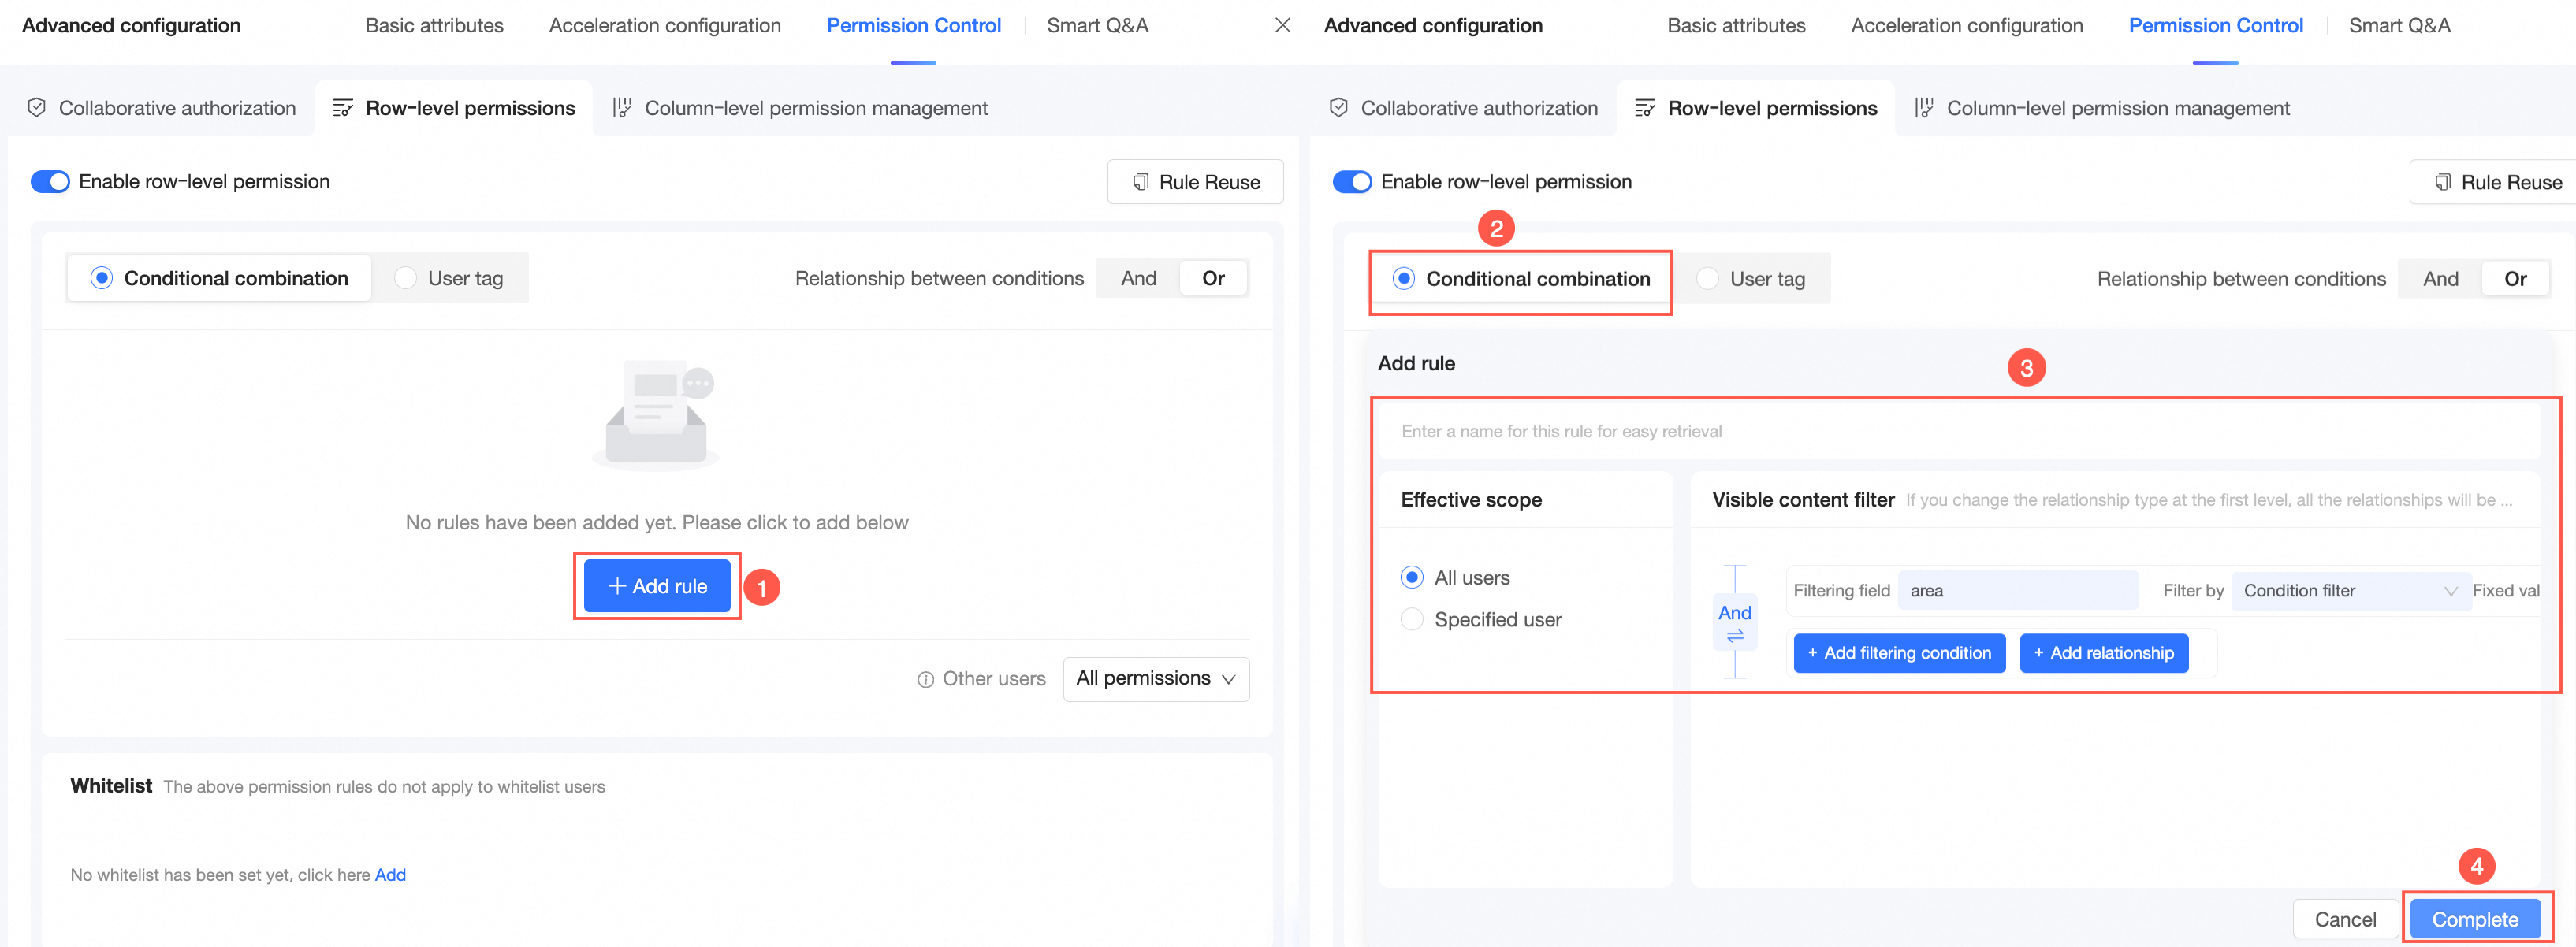Click the shield icon in the right panel
Viewport: 2576px width, 947px height.
coord(1338,108)
